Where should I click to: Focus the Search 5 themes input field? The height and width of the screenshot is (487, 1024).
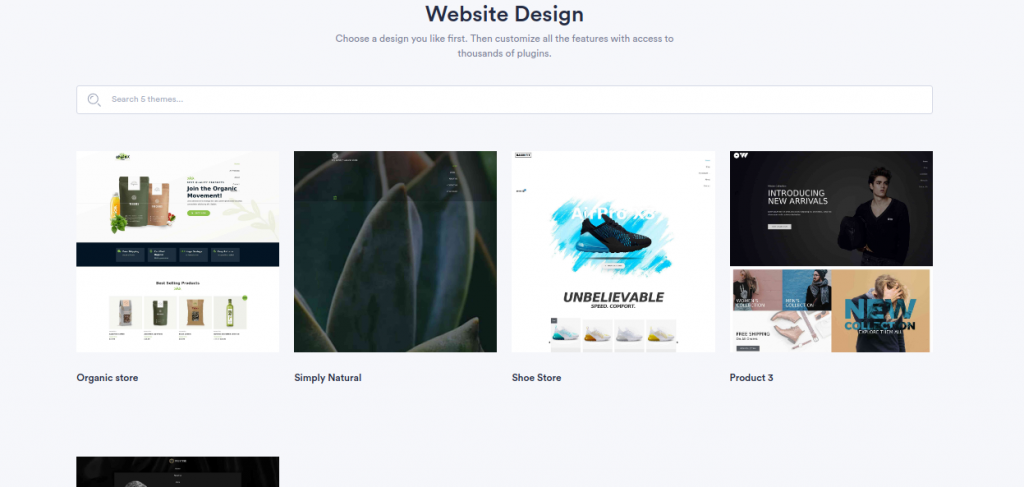[x=504, y=99]
